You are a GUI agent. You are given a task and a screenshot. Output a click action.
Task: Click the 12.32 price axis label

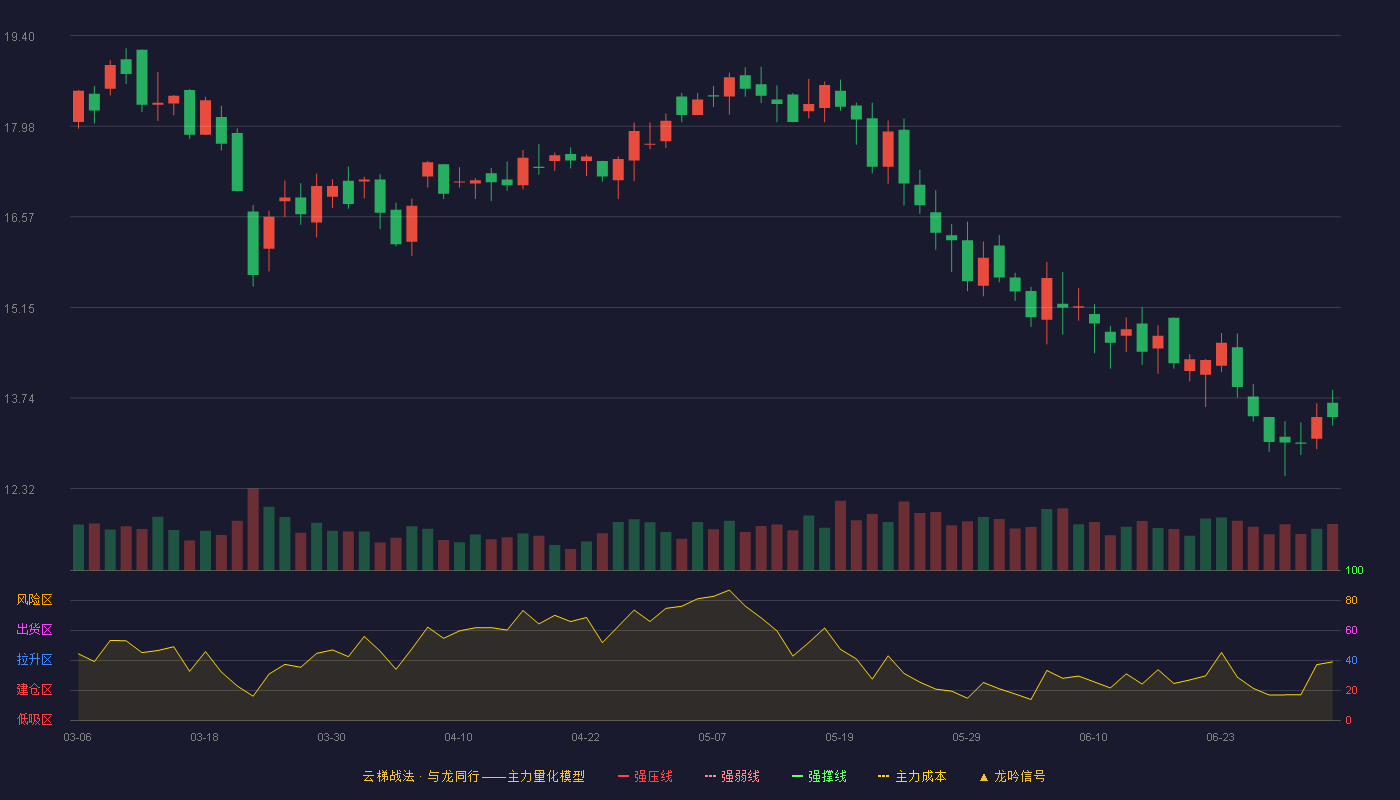pos(19,489)
